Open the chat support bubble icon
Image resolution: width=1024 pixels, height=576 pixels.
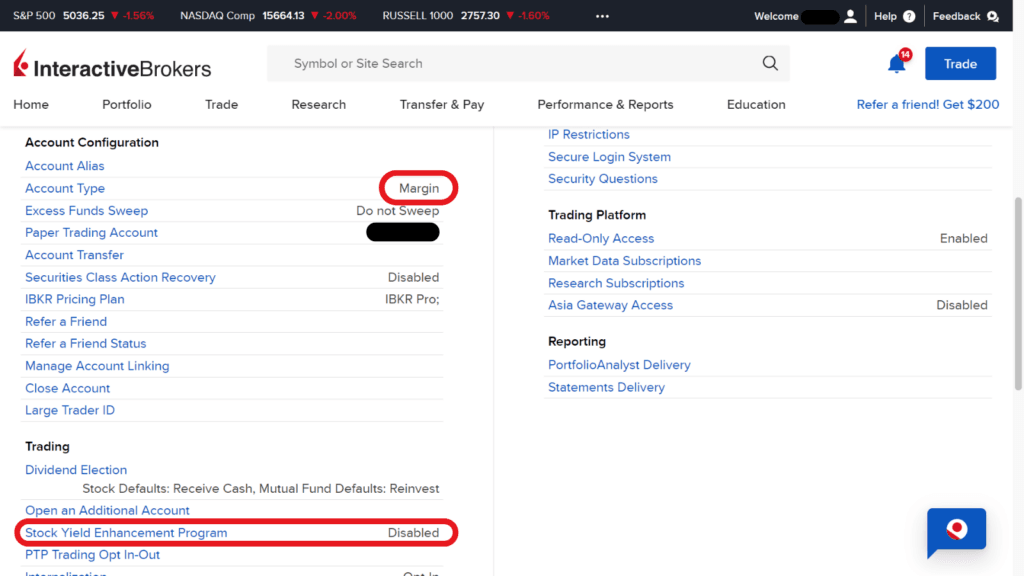[956, 530]
